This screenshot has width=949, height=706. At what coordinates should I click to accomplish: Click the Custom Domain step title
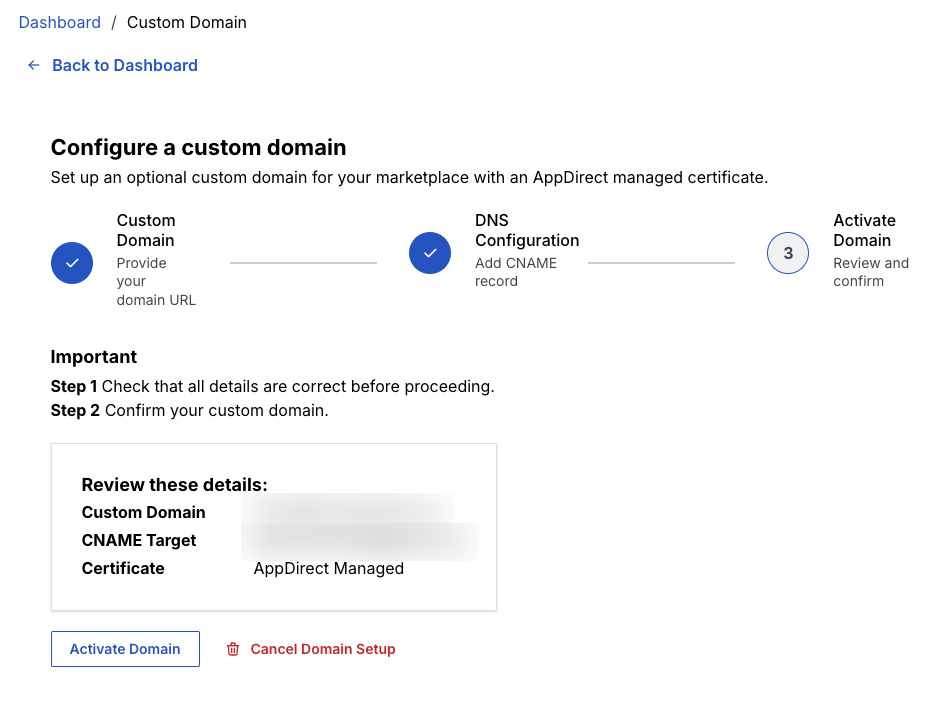146,230
